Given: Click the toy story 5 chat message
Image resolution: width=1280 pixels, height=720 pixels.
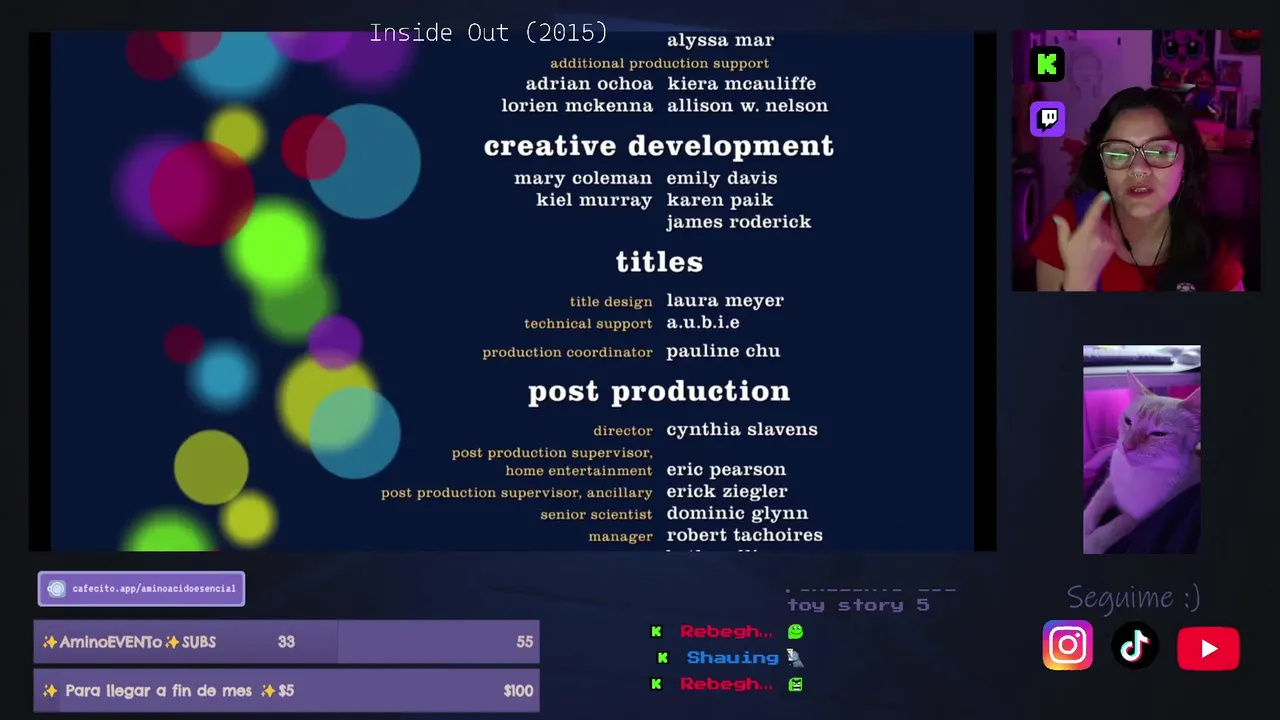Looking at the screenshot, I should [x=858, y=605].
